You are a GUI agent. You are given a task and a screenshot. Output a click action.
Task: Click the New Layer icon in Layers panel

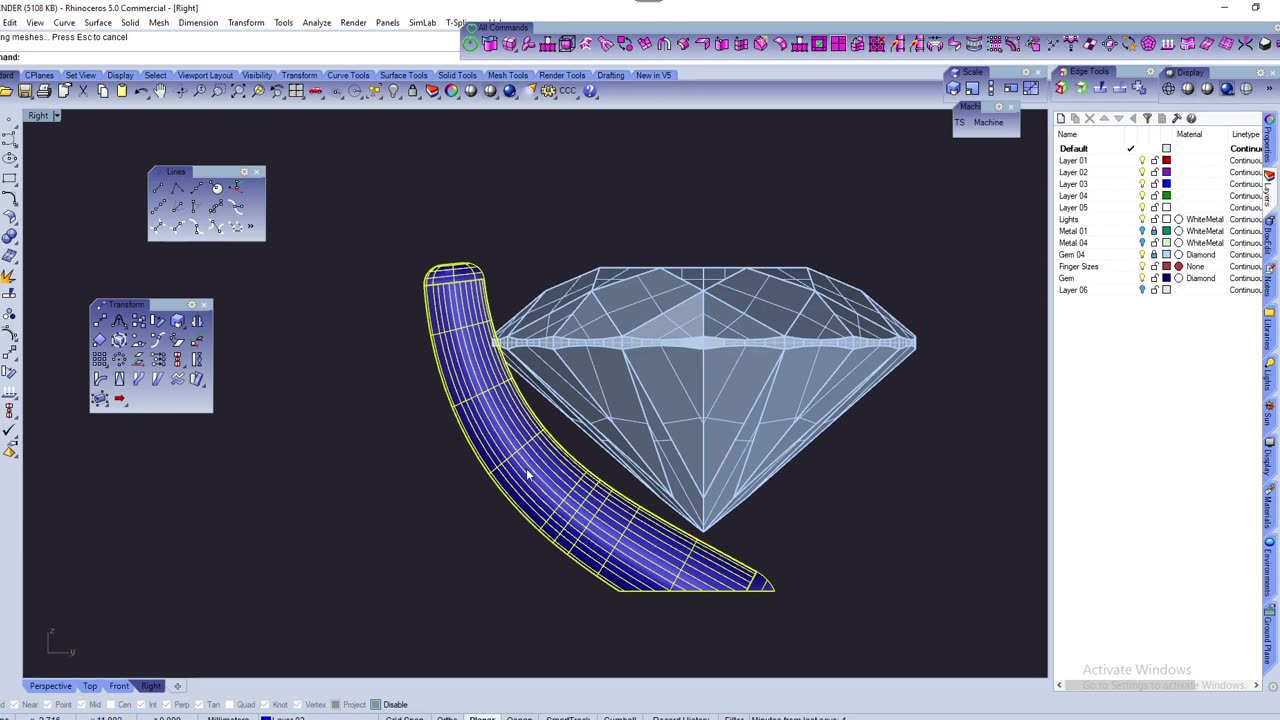[x=1061, y=118]
